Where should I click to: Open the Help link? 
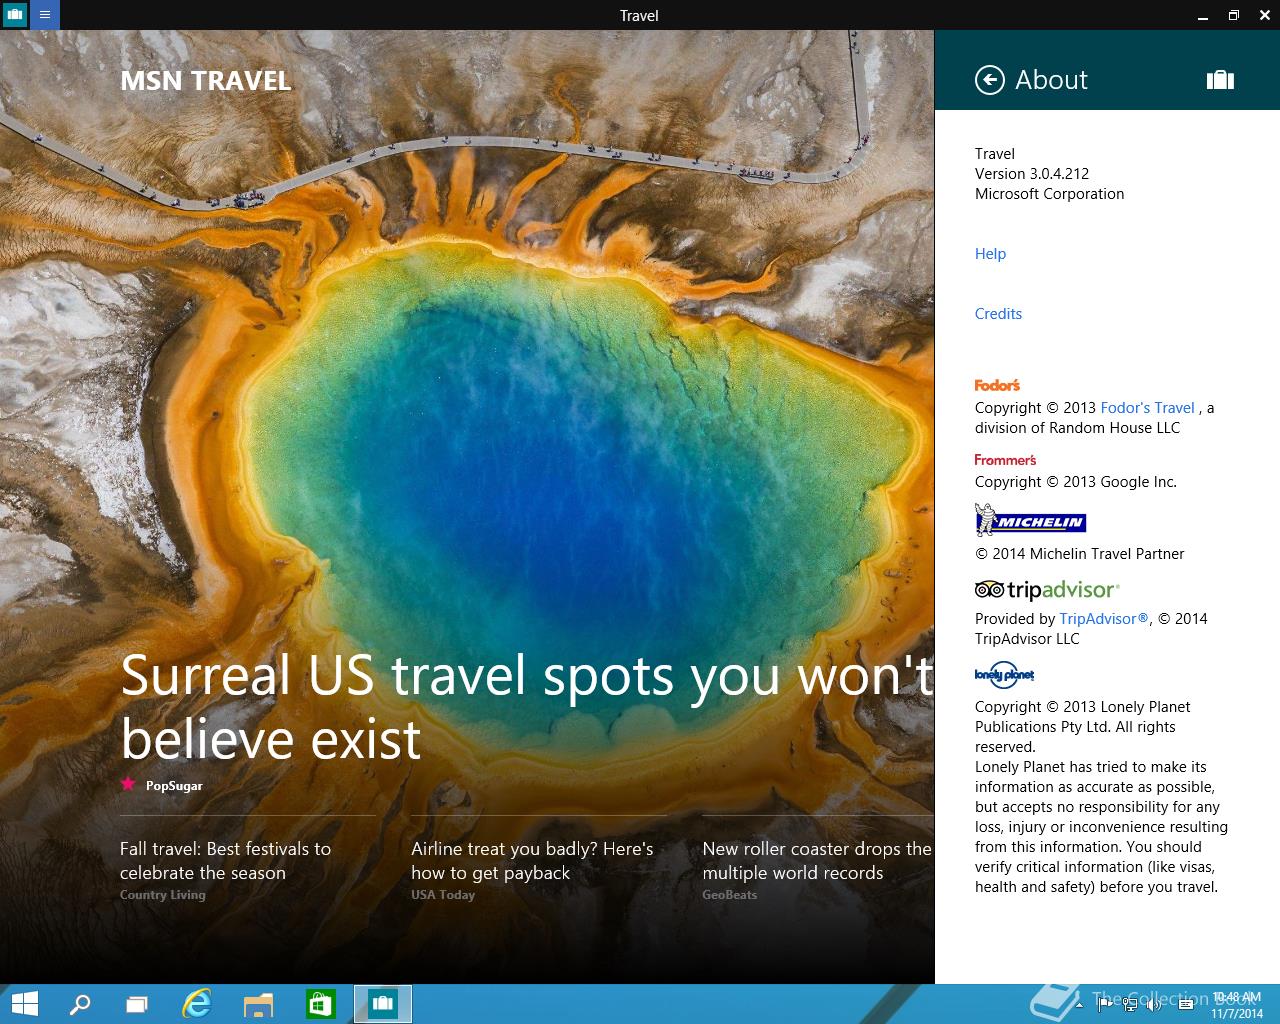pos(990,254)
